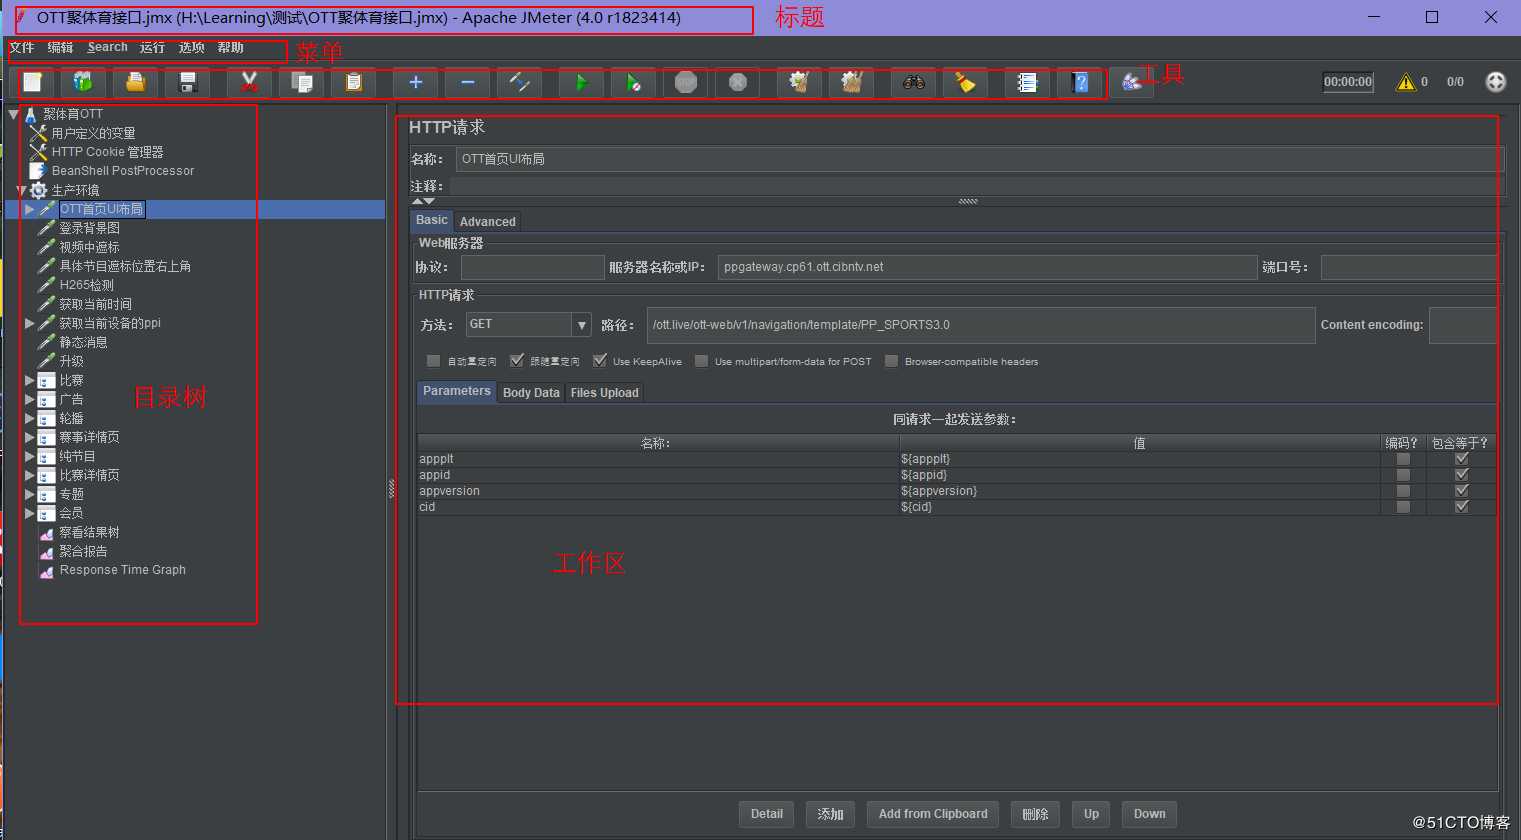
Task: Click the Down button
Action: 1149,814
